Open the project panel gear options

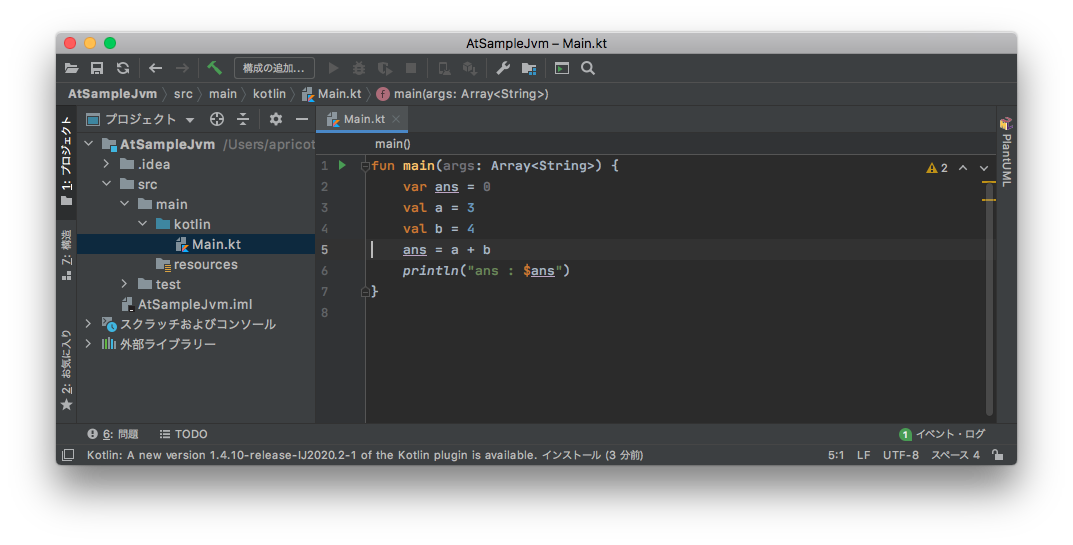276,119
